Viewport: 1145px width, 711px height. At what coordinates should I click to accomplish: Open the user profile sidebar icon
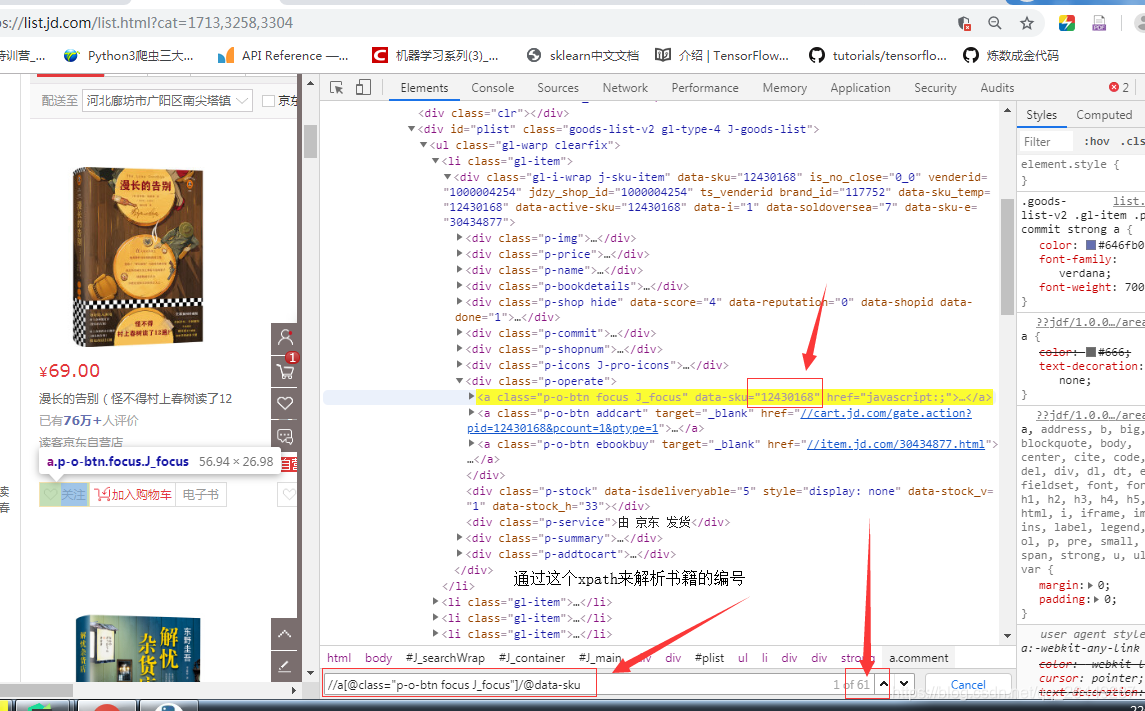(x=285, y=337)
